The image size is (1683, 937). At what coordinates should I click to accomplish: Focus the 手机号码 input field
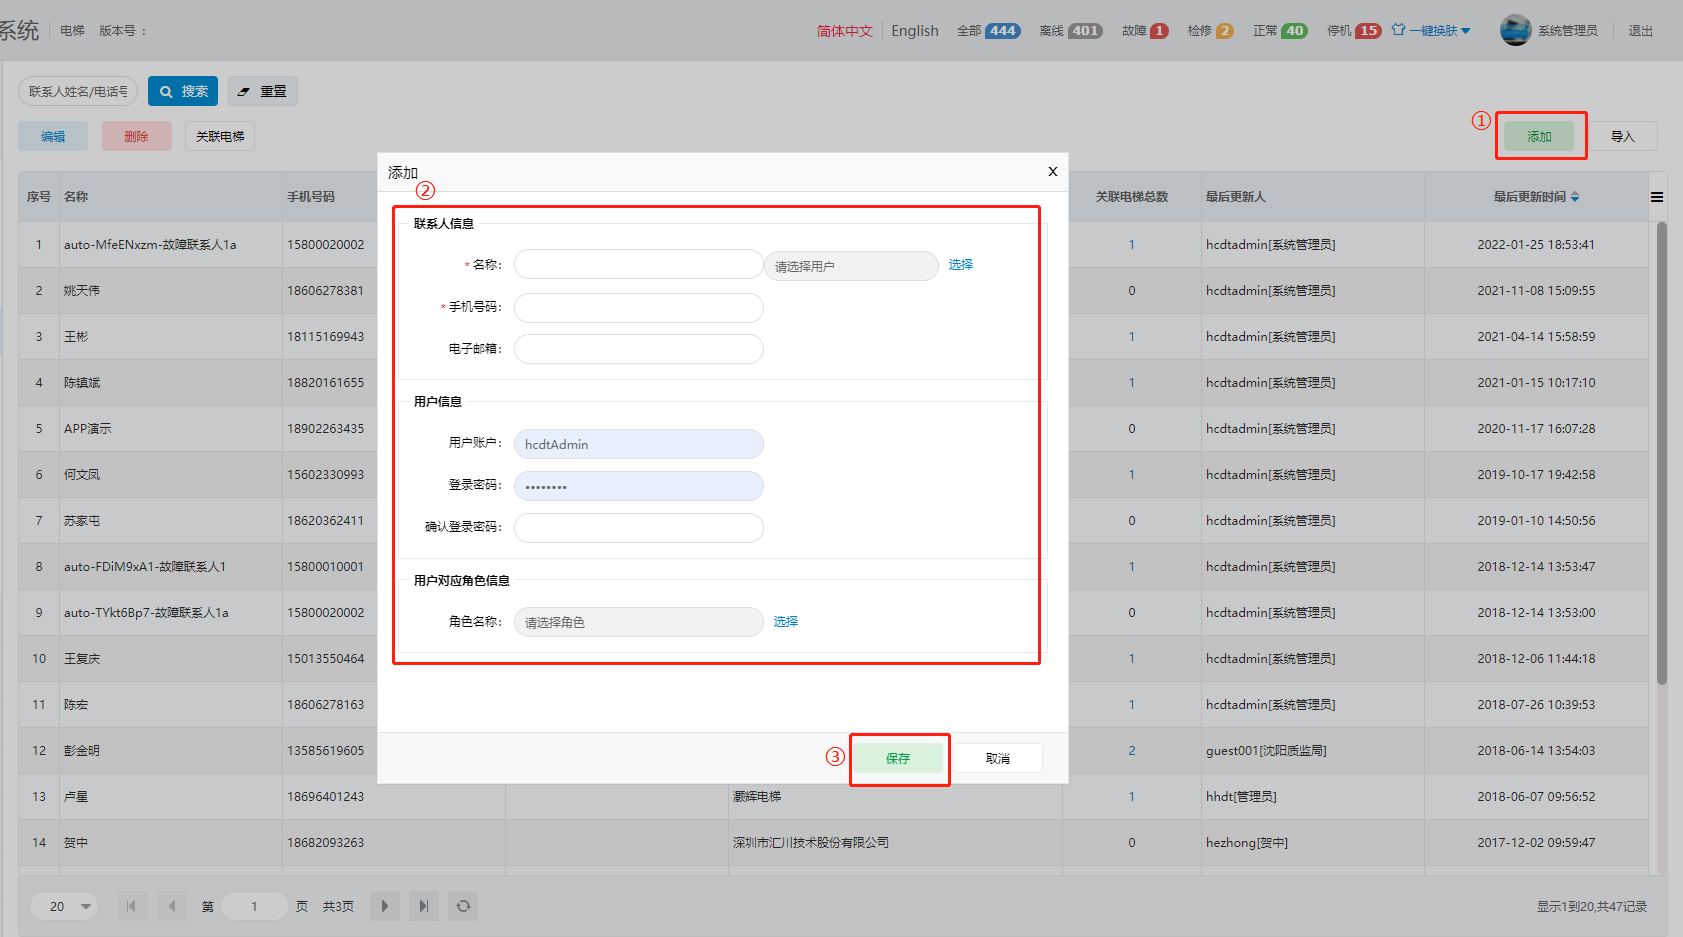point(639,308)
